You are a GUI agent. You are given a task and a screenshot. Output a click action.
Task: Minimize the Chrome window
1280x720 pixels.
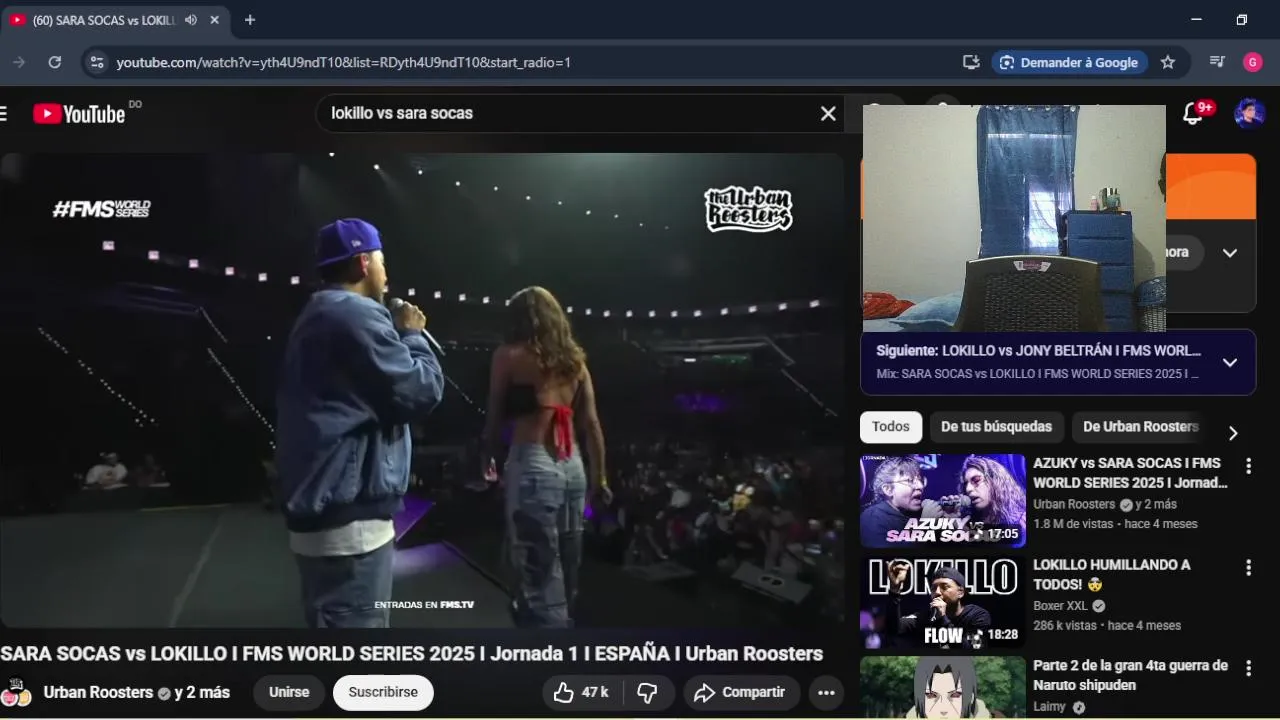pos(1196,20)
